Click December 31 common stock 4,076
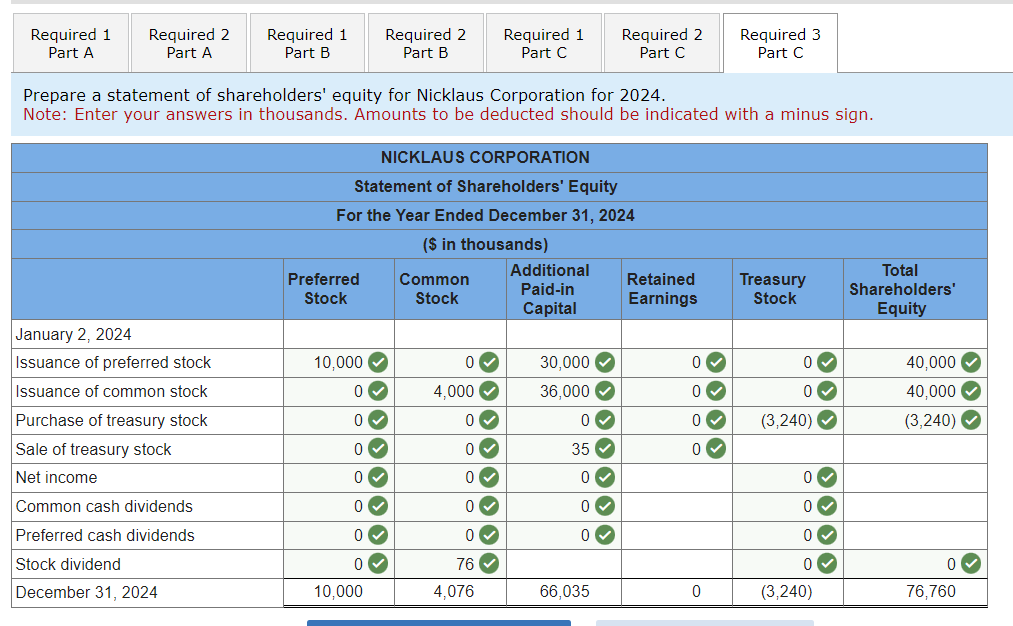This screenshot has height=626, width=1013. coord(454,592)
